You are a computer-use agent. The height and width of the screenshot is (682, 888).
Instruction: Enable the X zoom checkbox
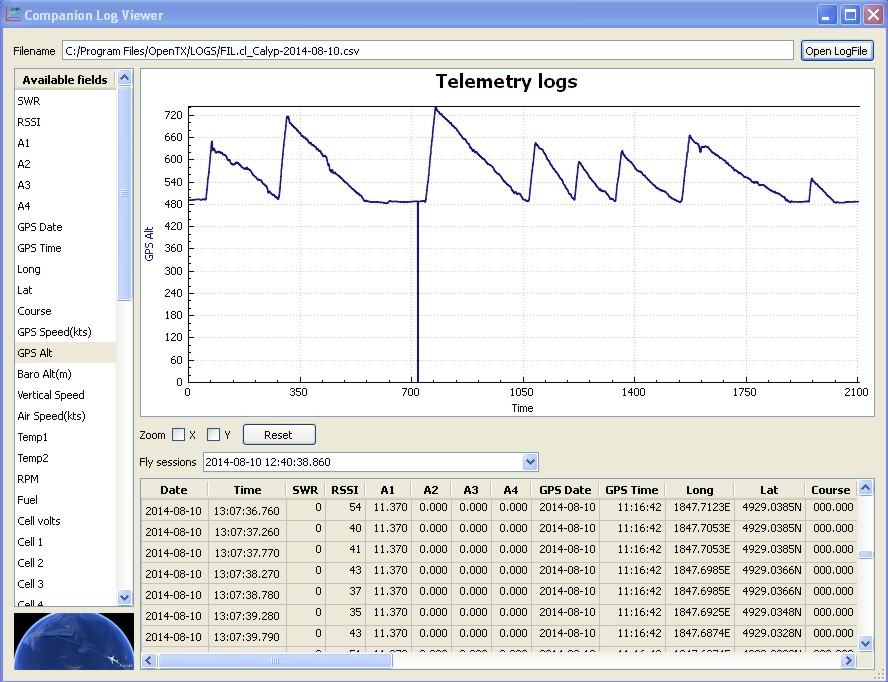tap(179, 435)
